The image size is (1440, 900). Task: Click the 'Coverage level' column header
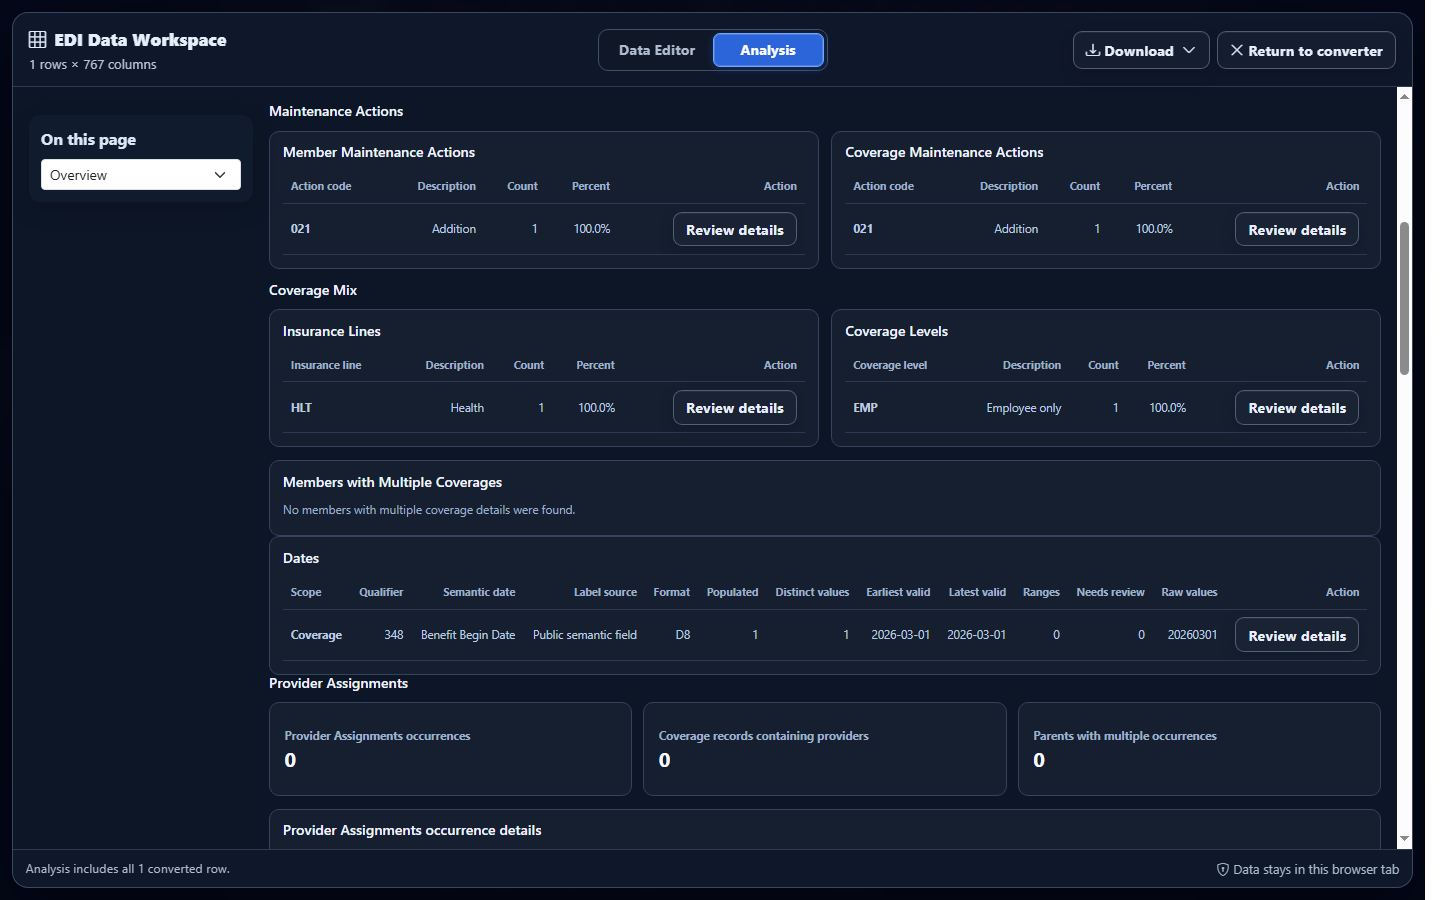tap(890, 365)
